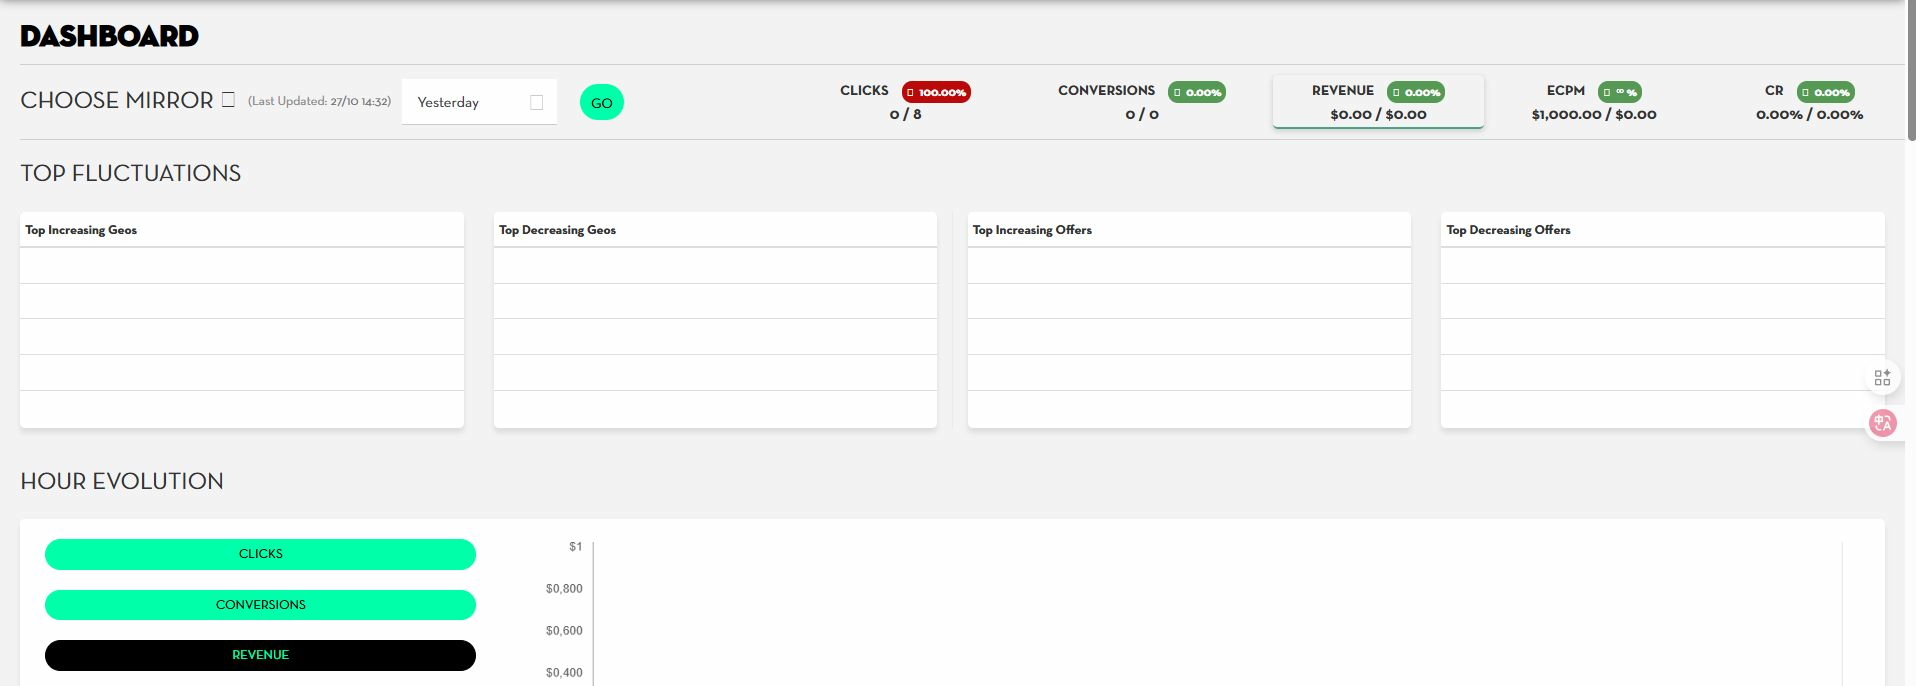Toggle the black REVENUE series button

click(x=260, y=655)
